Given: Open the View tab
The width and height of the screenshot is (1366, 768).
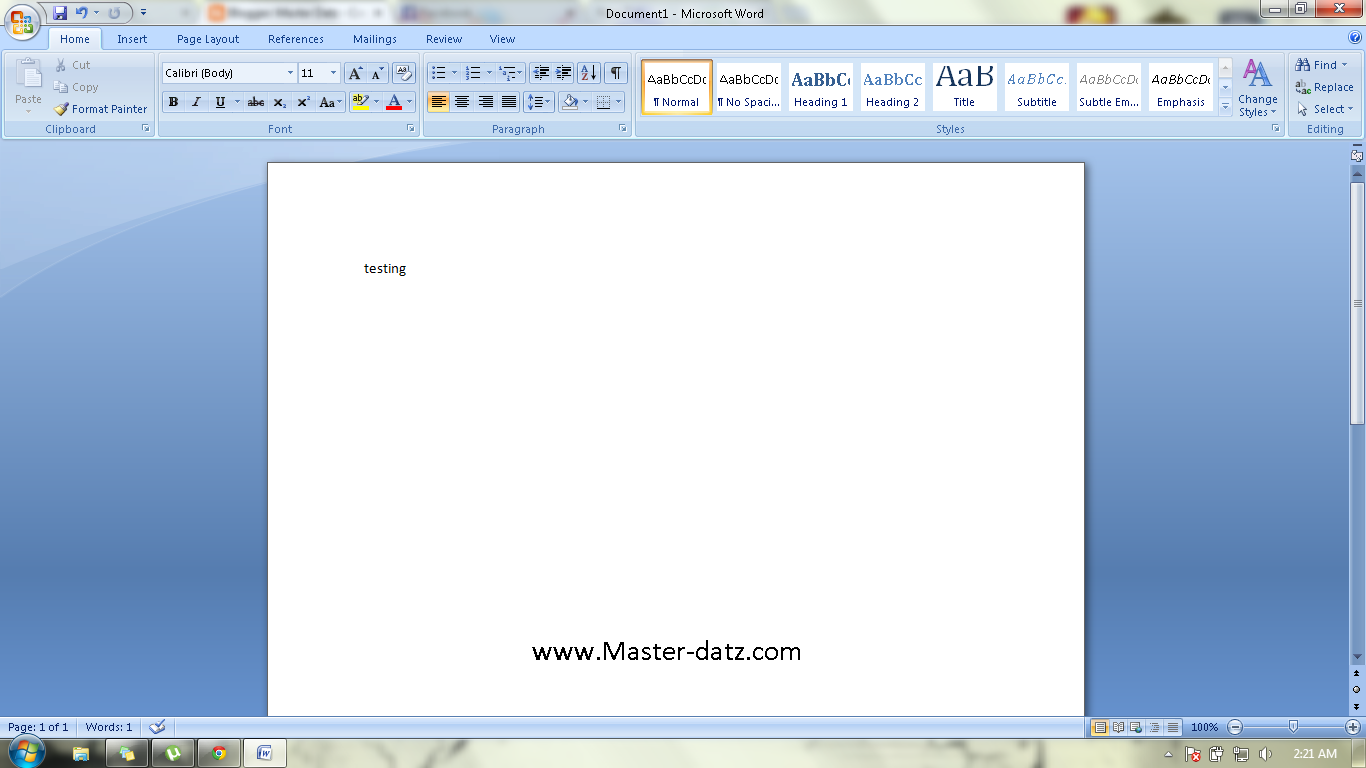Looking at the screenshot, I should [x=503, y=39].
